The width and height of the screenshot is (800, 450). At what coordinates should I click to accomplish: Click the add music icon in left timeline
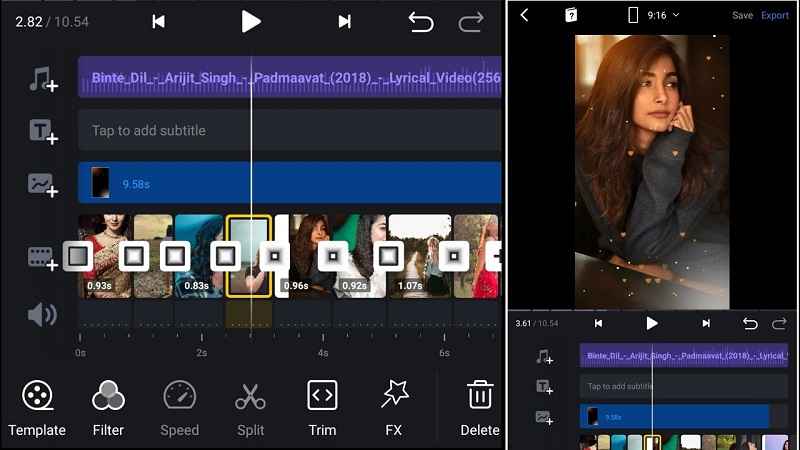click(42, 81)
